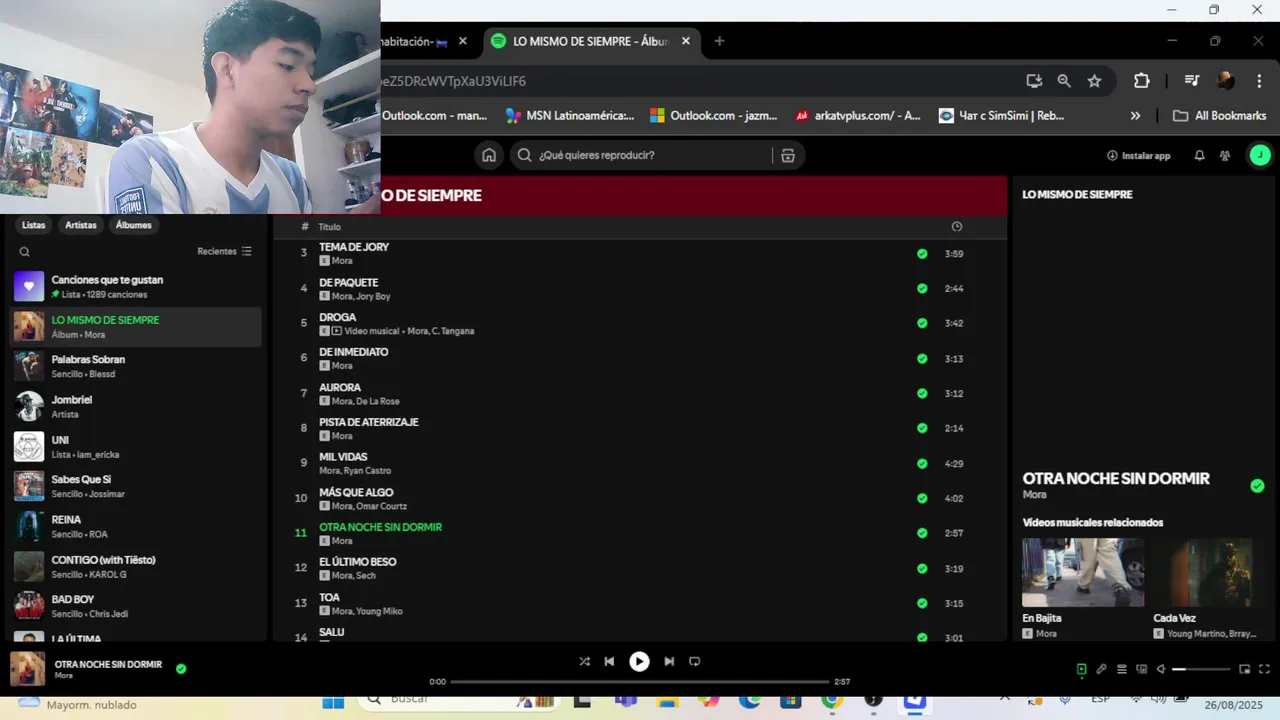Toggle saved check for MIL VIDAS
Viewport: 1280px width, 720px height.
pos(922,464)
